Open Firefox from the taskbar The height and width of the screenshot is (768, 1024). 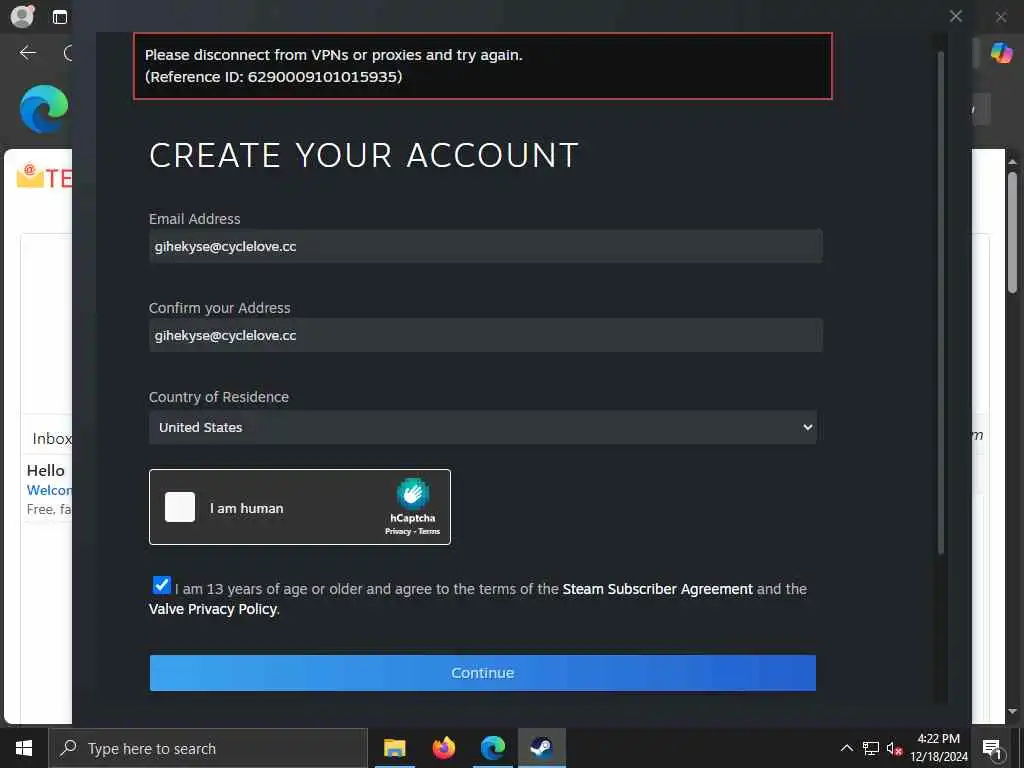pos(443,748)
